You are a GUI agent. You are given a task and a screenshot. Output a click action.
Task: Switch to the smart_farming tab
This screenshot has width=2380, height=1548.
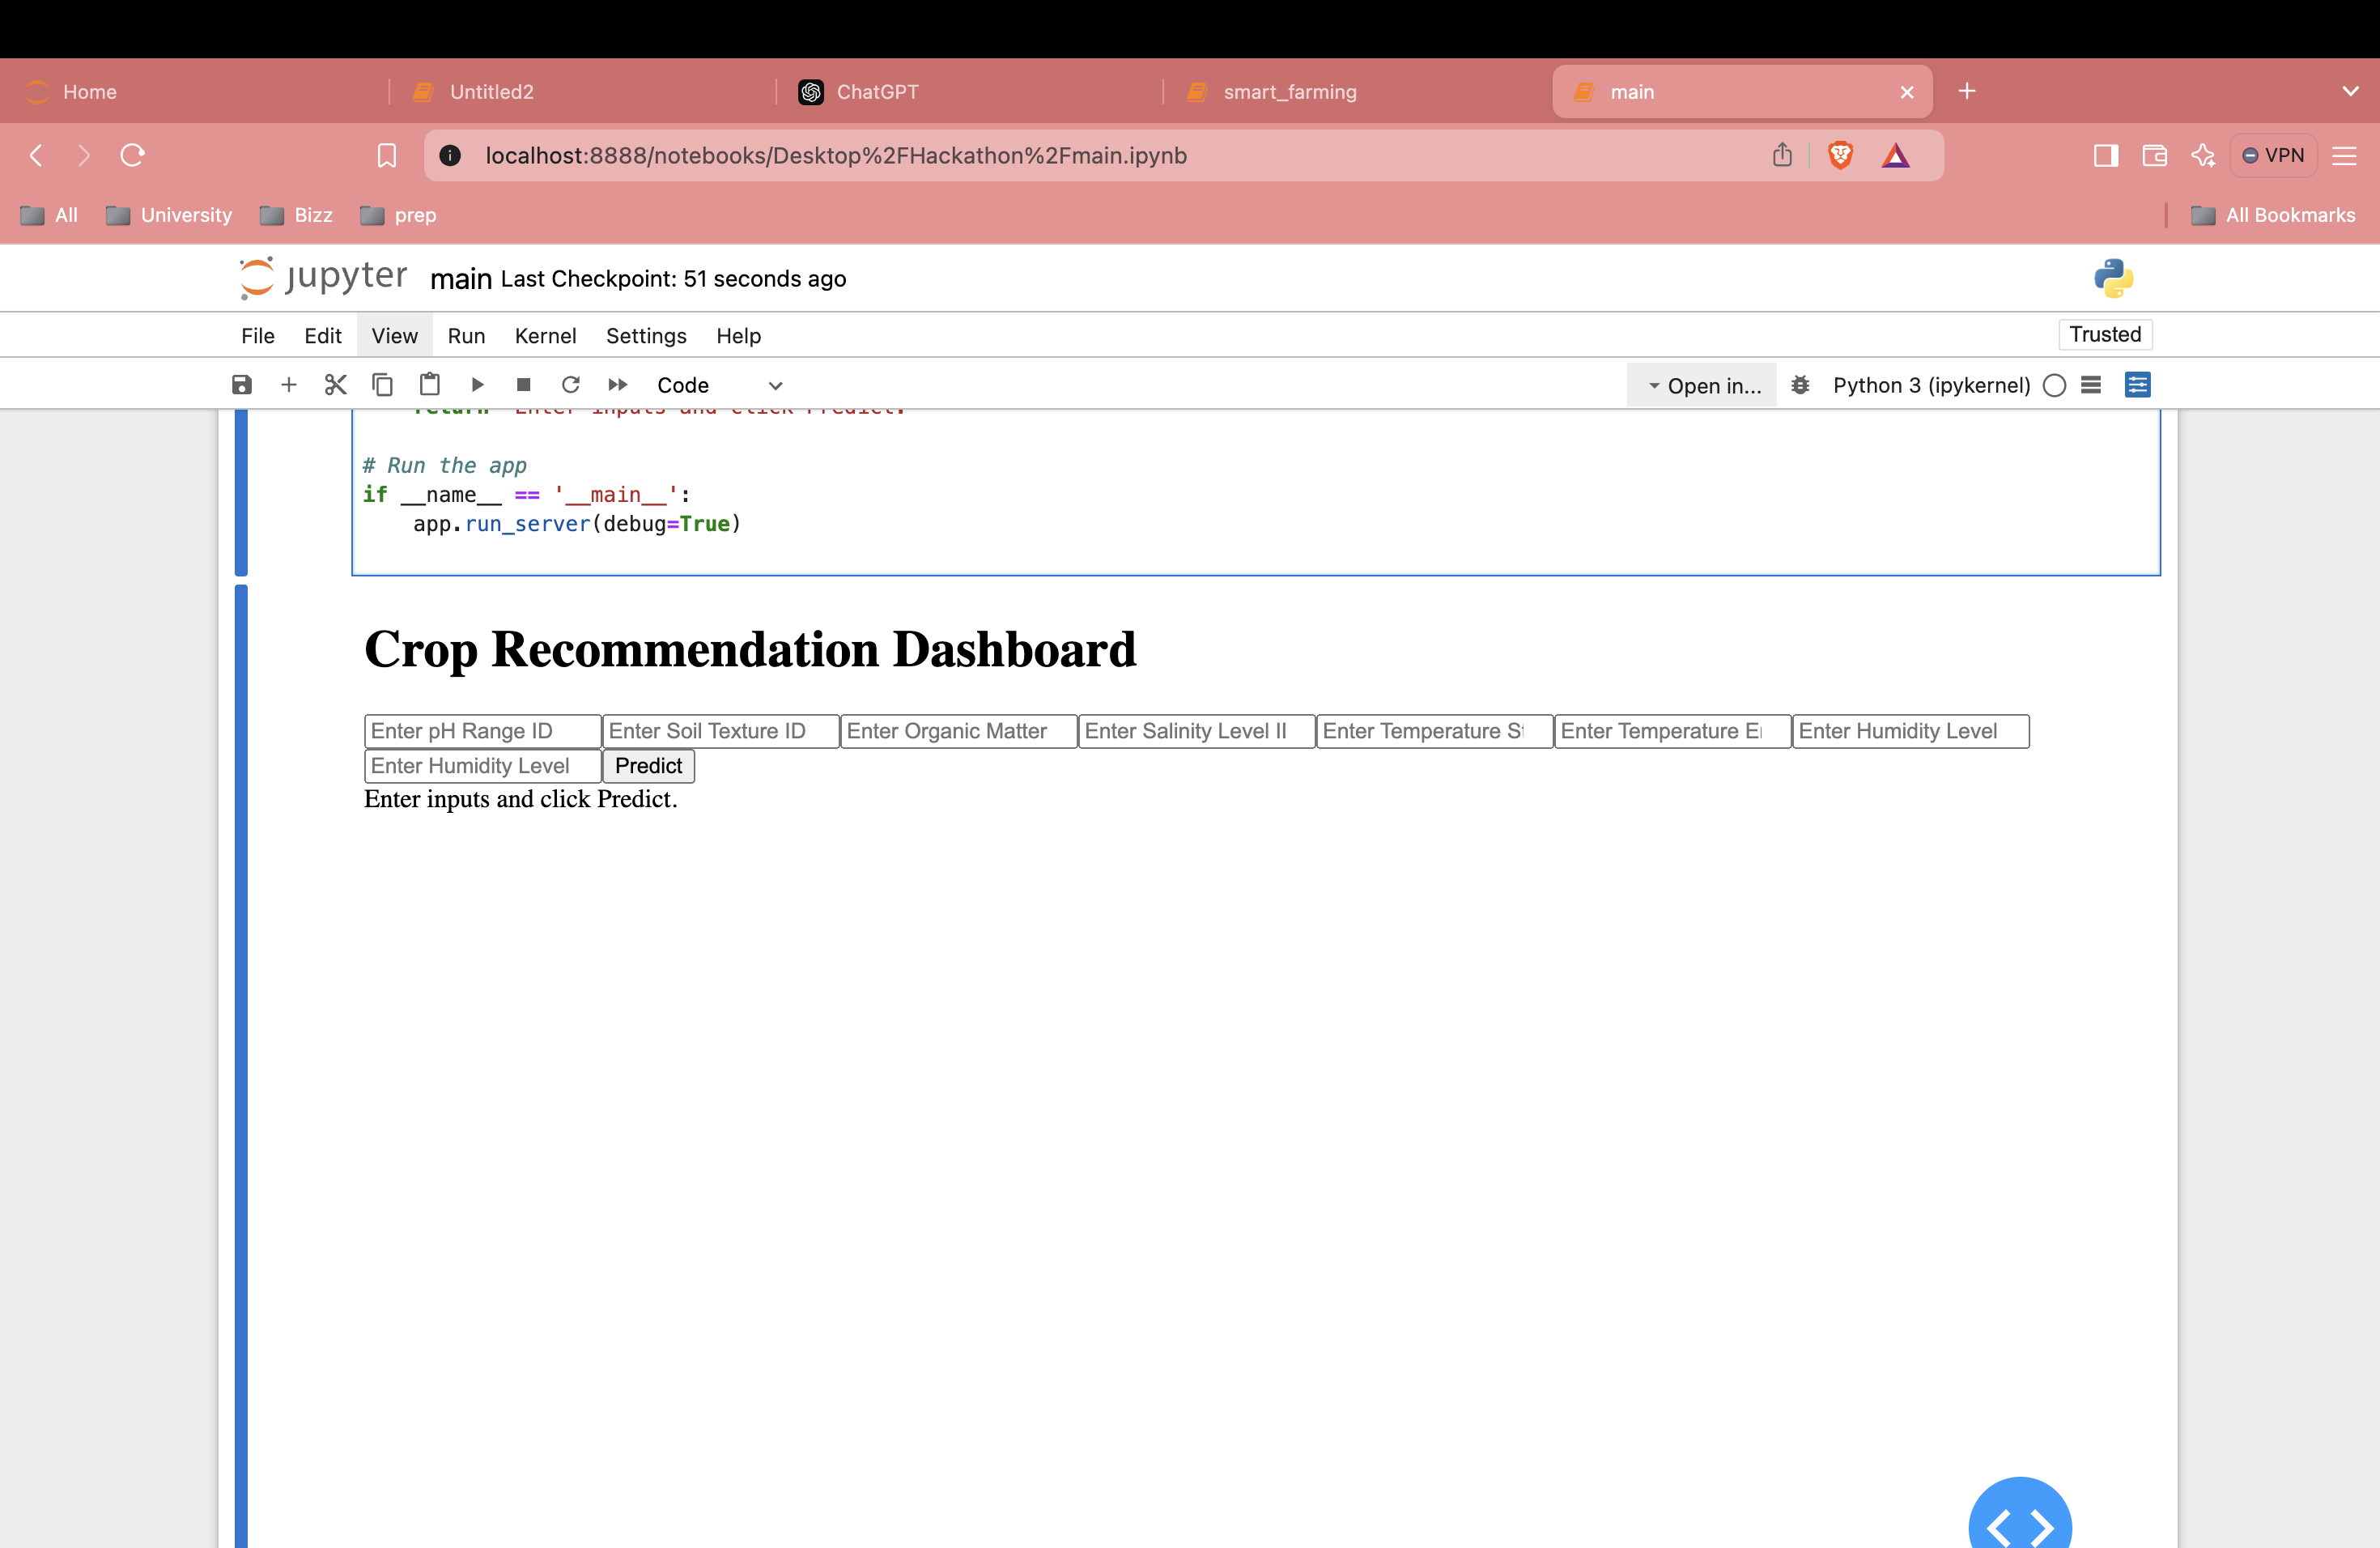click(1289, 92)
